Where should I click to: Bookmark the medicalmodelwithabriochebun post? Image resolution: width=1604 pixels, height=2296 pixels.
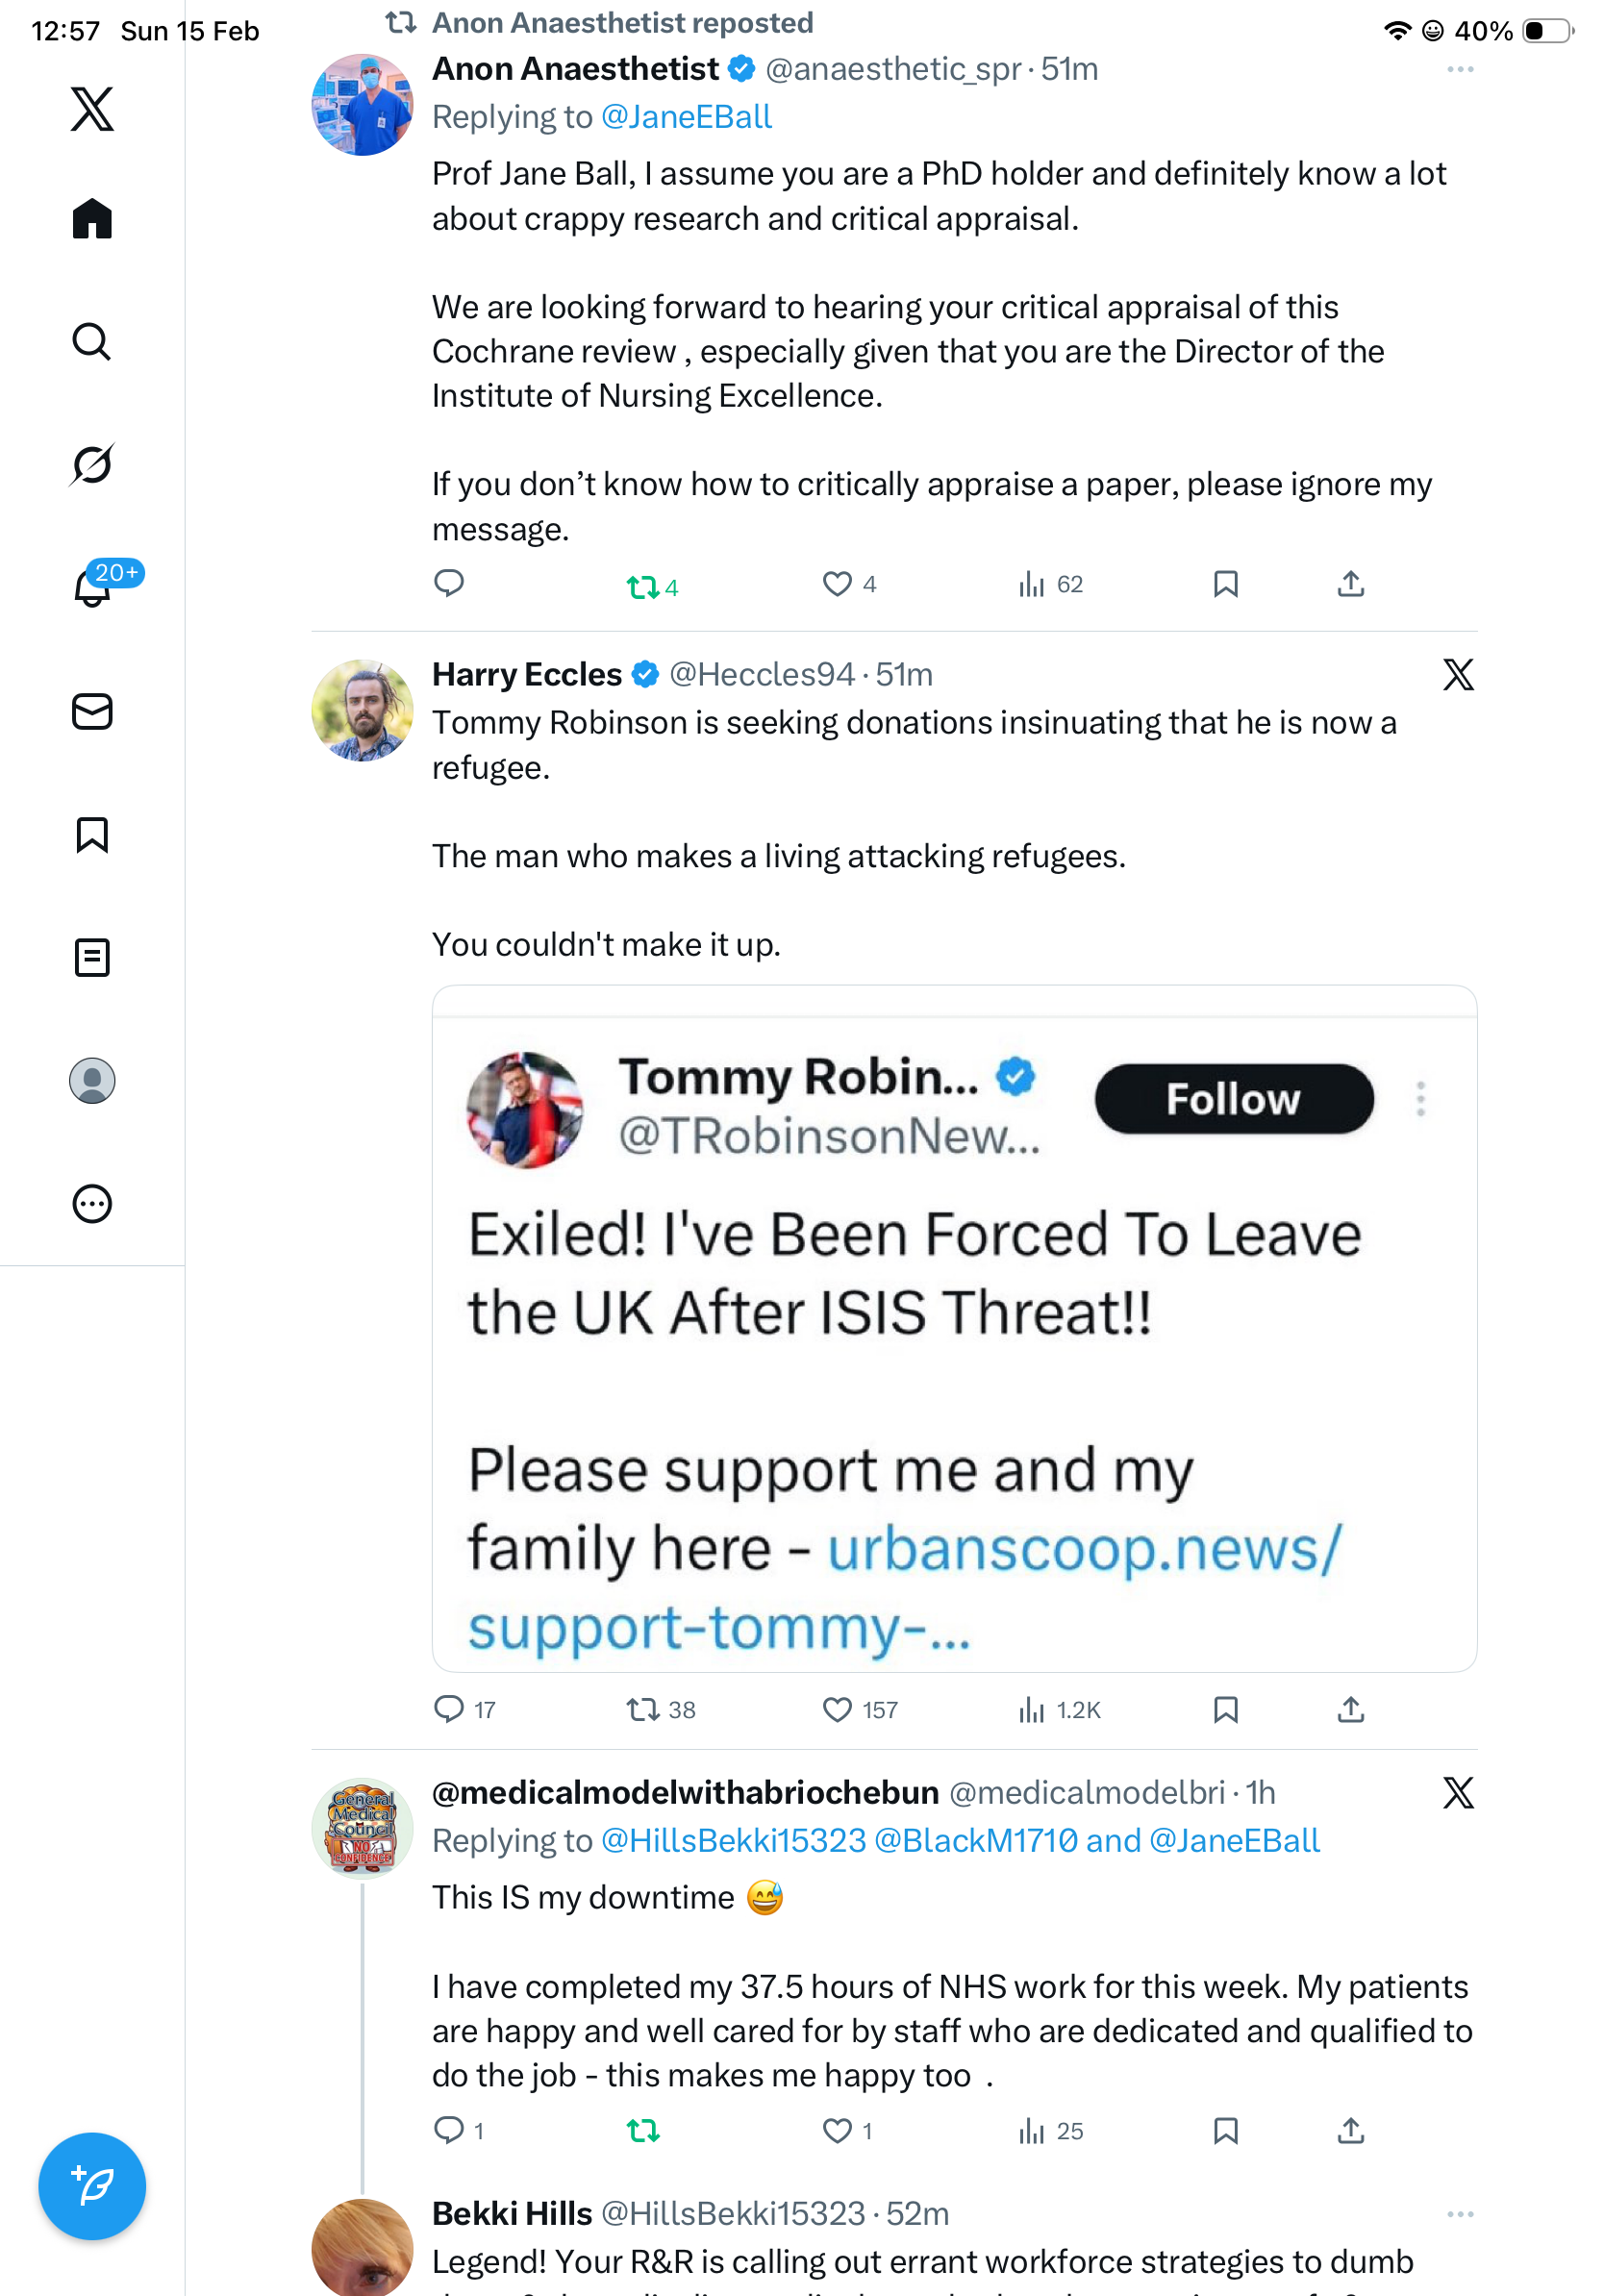coord(1225,2131)
